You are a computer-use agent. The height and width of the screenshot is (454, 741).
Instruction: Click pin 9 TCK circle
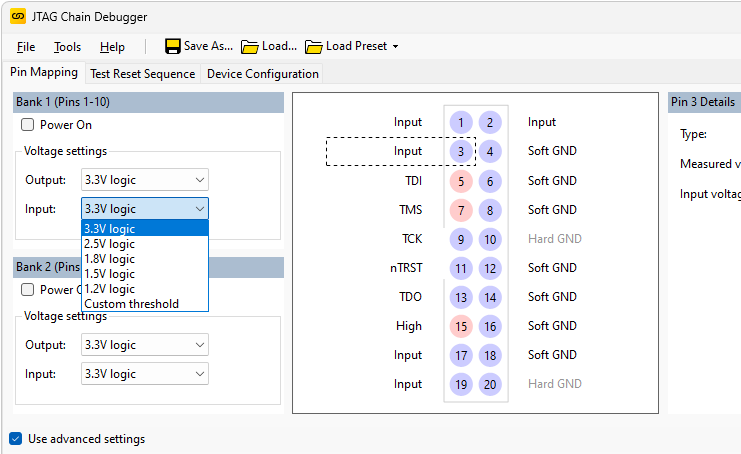[460, 239]
